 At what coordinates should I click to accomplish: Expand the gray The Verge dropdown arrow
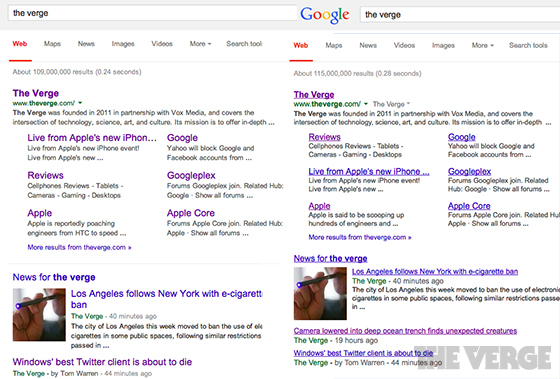(408, 104)
